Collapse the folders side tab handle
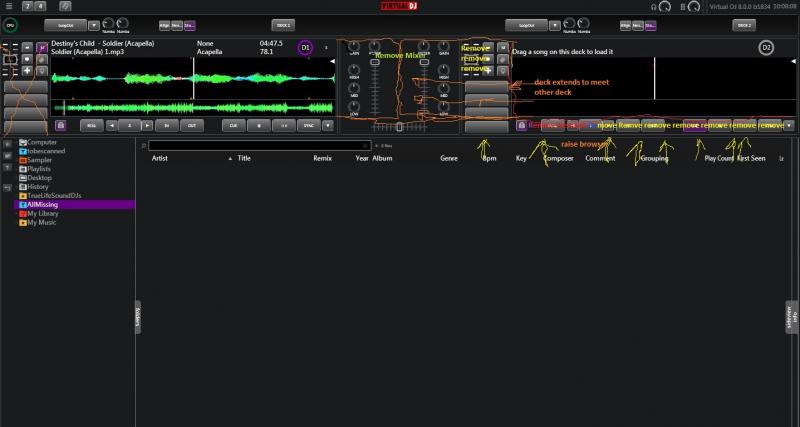This screenshot has height=427, width=800. [x=138, y=317]
